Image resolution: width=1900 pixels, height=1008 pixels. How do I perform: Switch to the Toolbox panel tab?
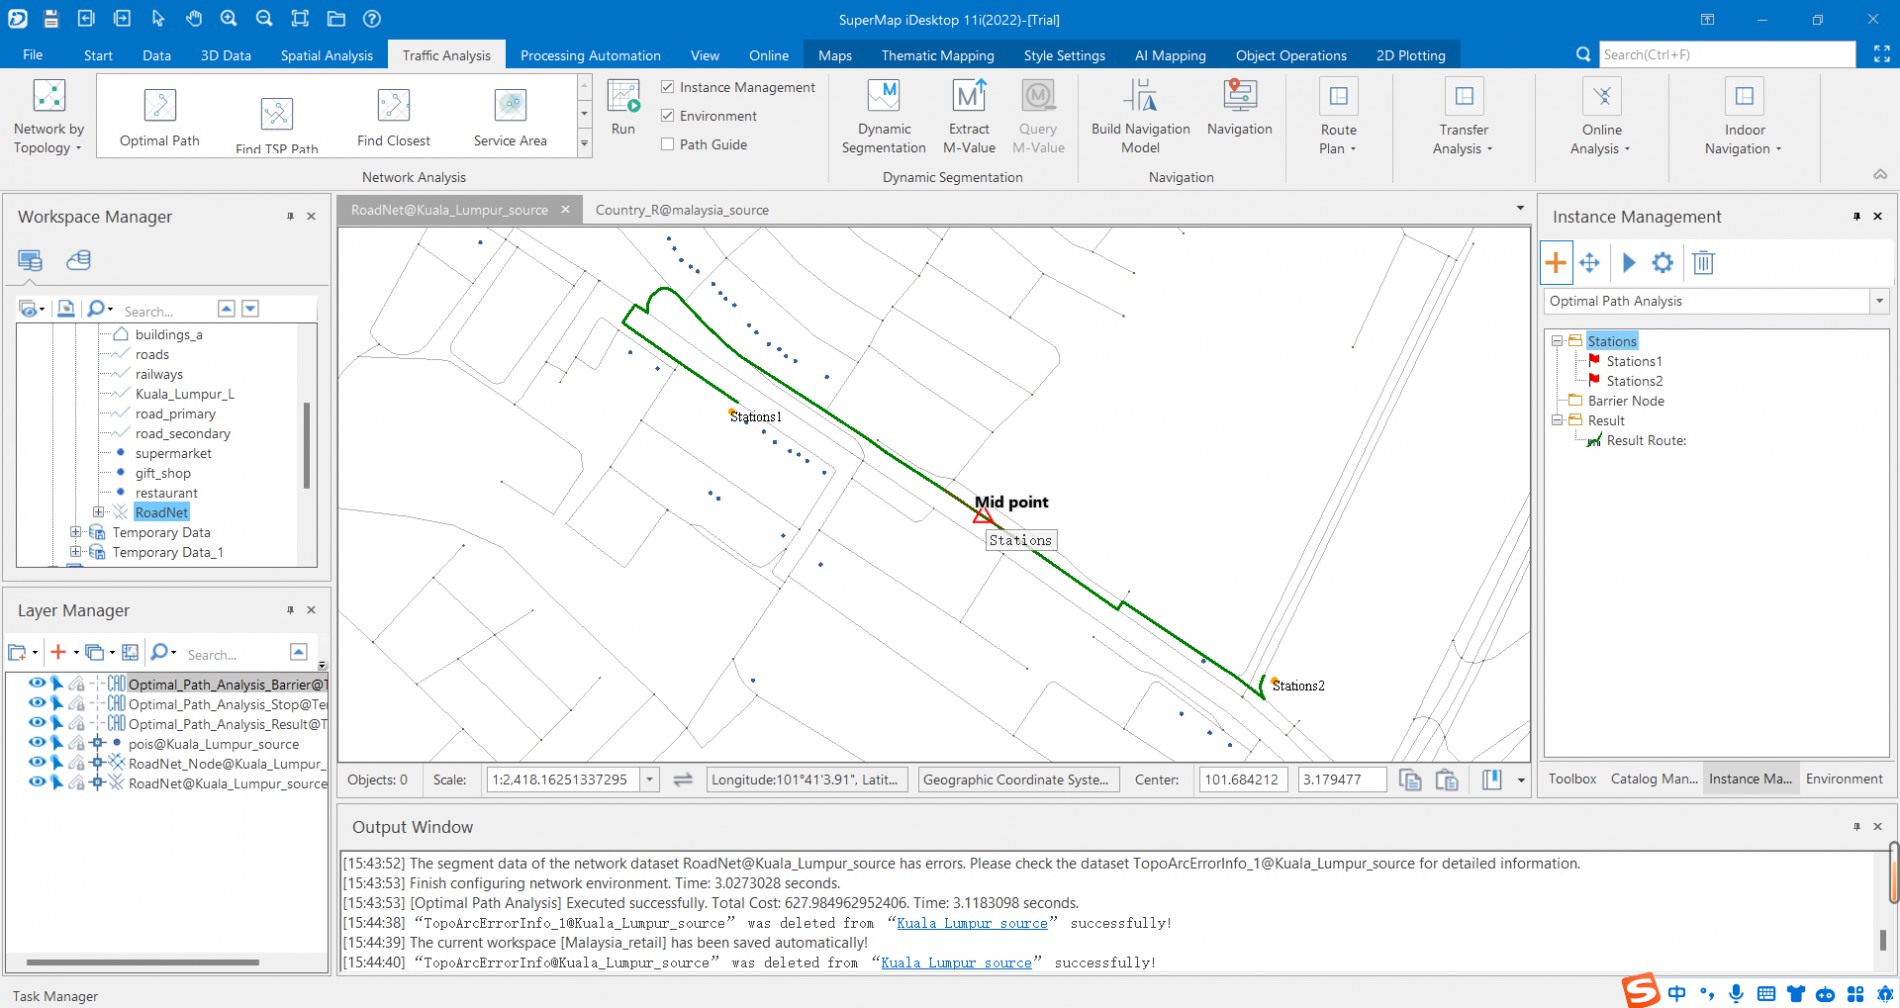[x=1572, y=779]
